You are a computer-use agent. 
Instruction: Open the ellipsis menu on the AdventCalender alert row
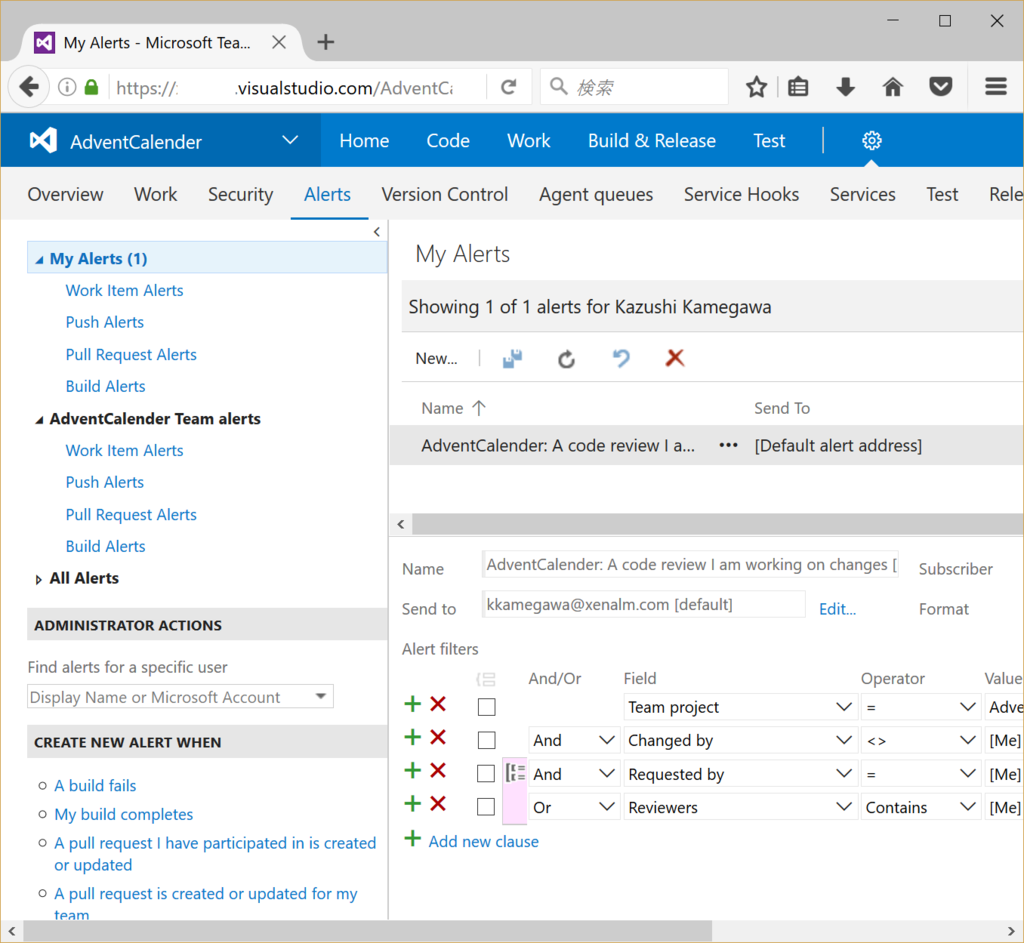[x=728, y=445]
